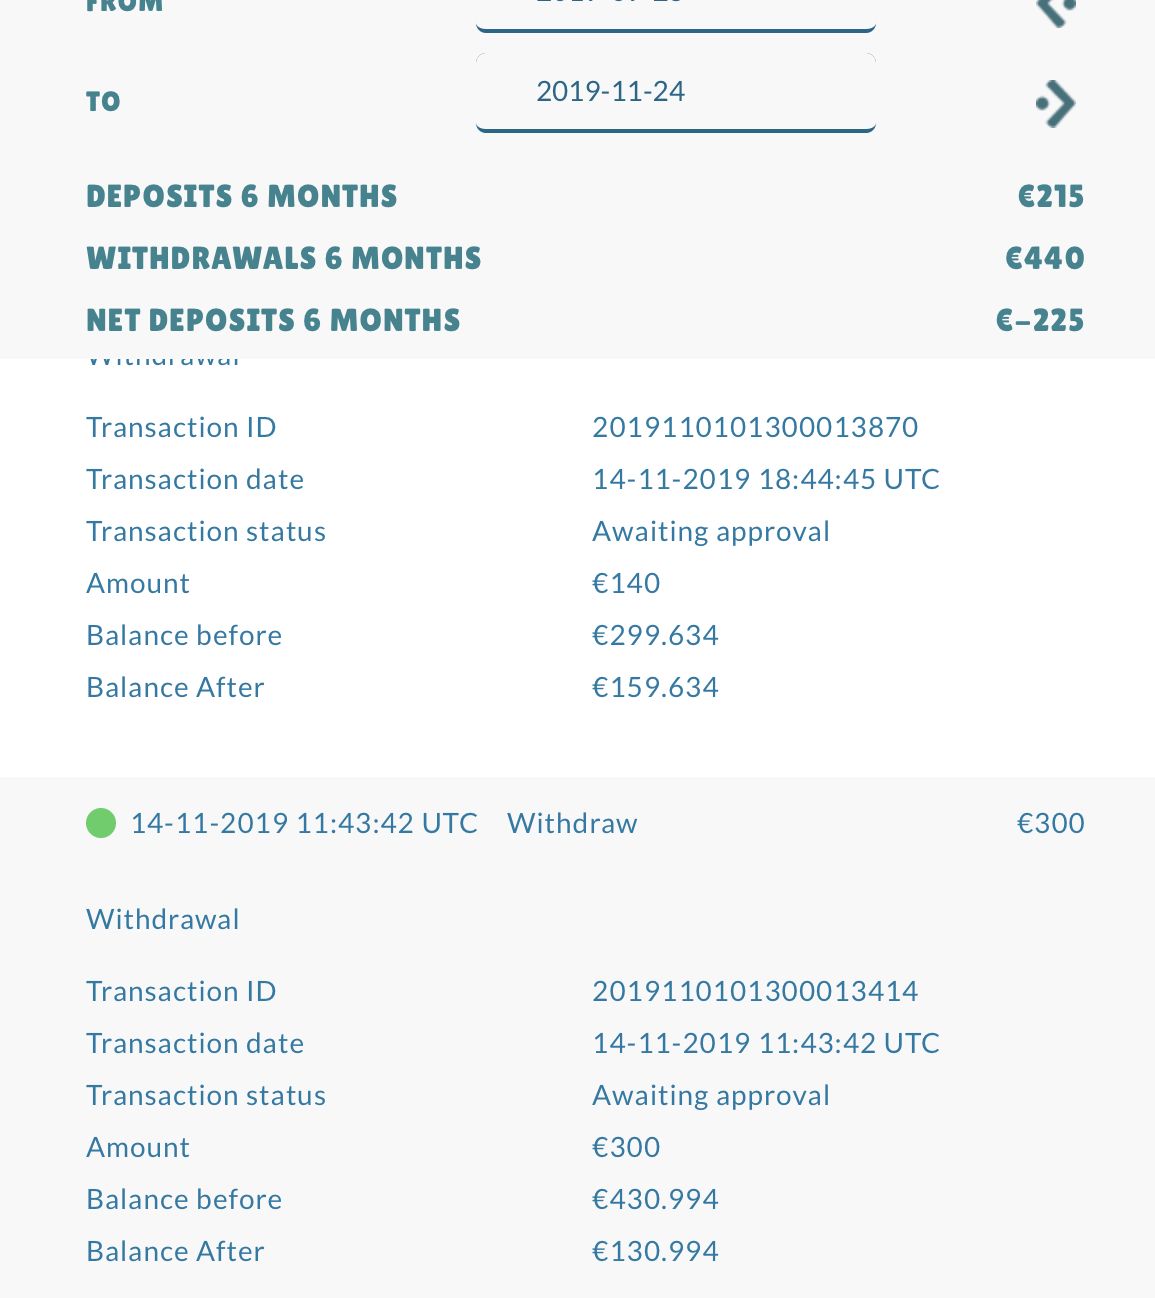The width and height of the screenshot is (1155, 1298).
Task: Select transaction ID 2019110101300013414
Action: pos(755,991)
